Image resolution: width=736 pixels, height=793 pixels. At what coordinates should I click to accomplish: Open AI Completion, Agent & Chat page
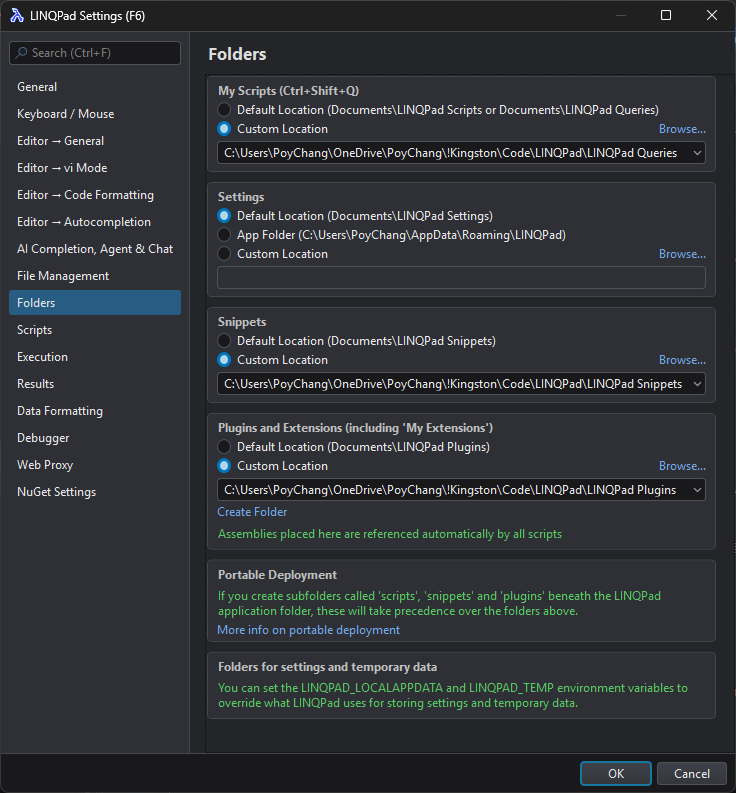(95, 249)
